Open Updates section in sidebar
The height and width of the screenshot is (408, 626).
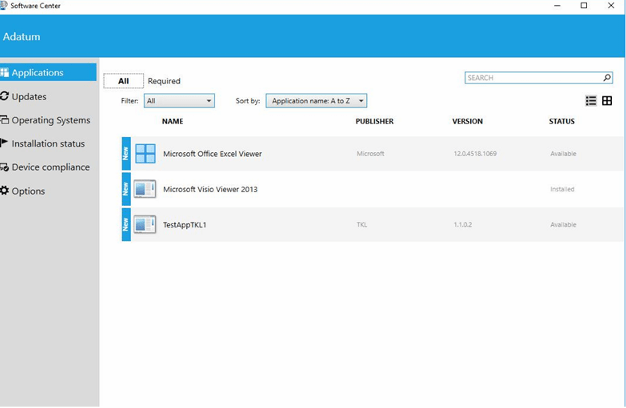tap(28, 97)
